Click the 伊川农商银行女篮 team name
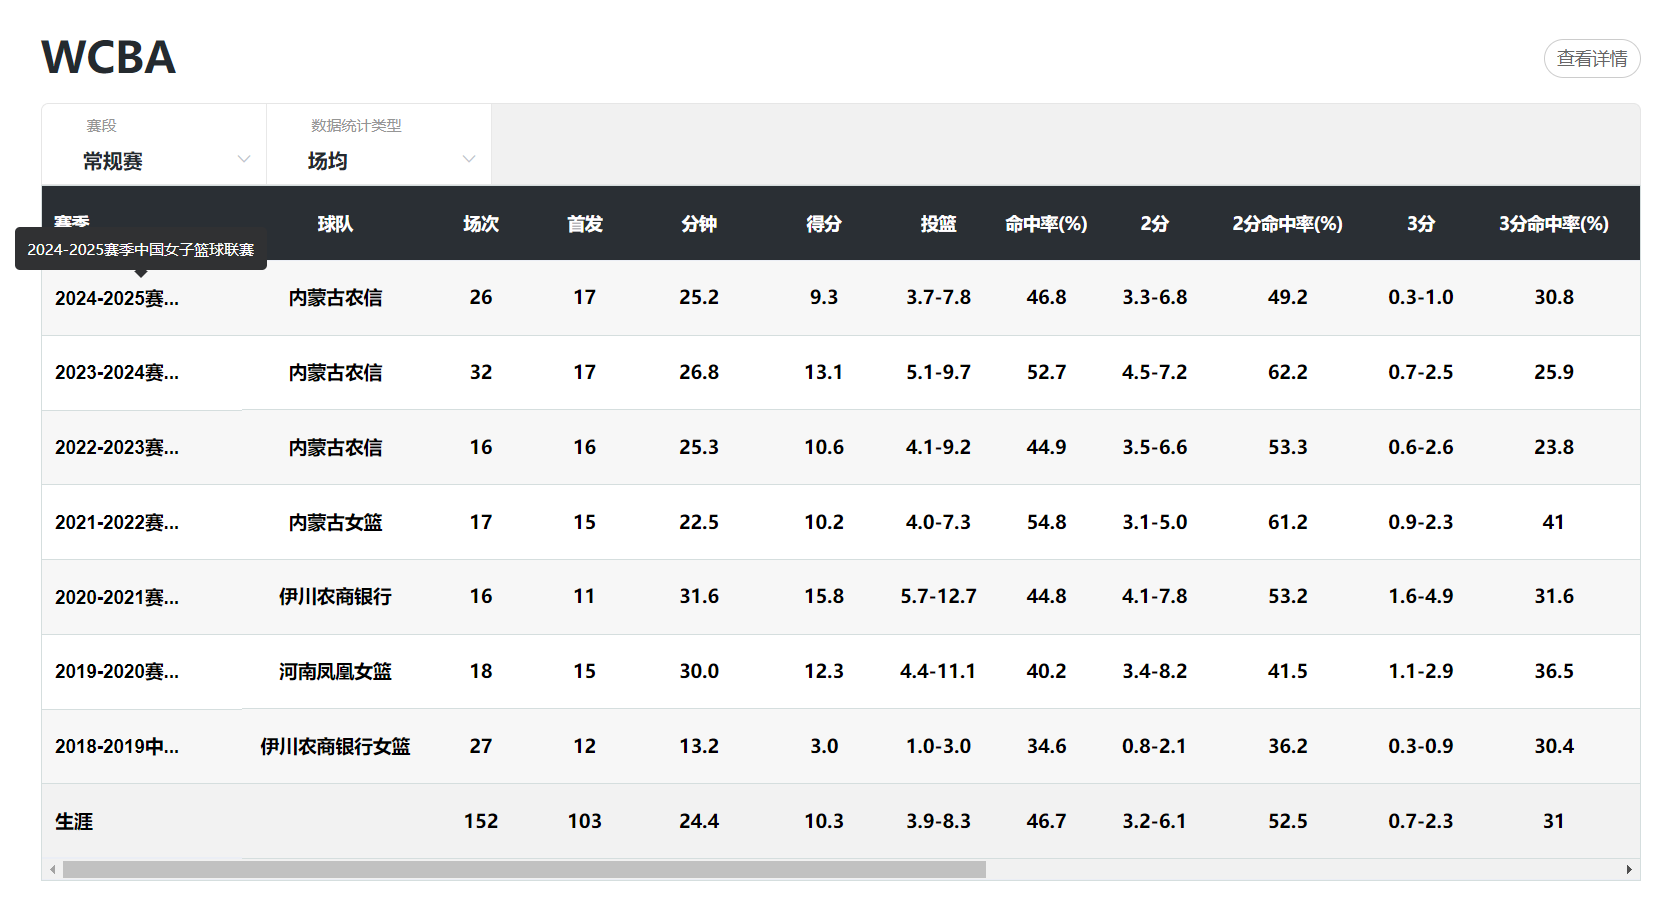This screenshot has width=1666, height=908. tap(335, 747)
